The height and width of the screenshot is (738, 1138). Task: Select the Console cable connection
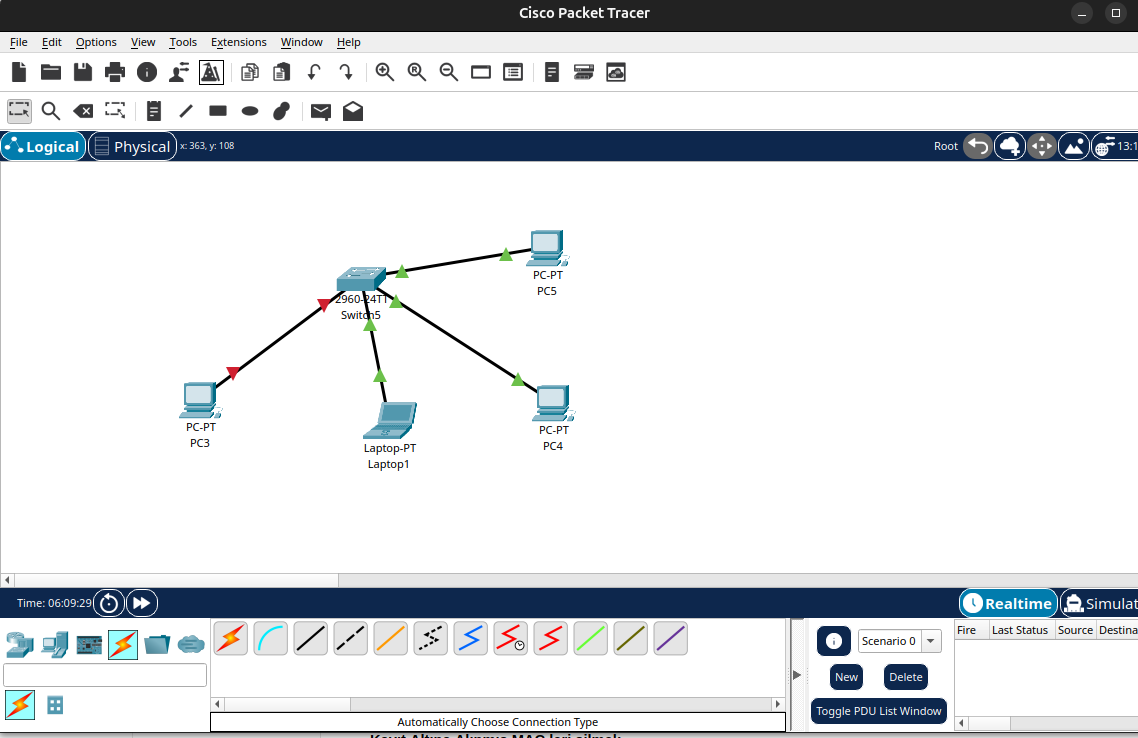(x=271, y=638)
